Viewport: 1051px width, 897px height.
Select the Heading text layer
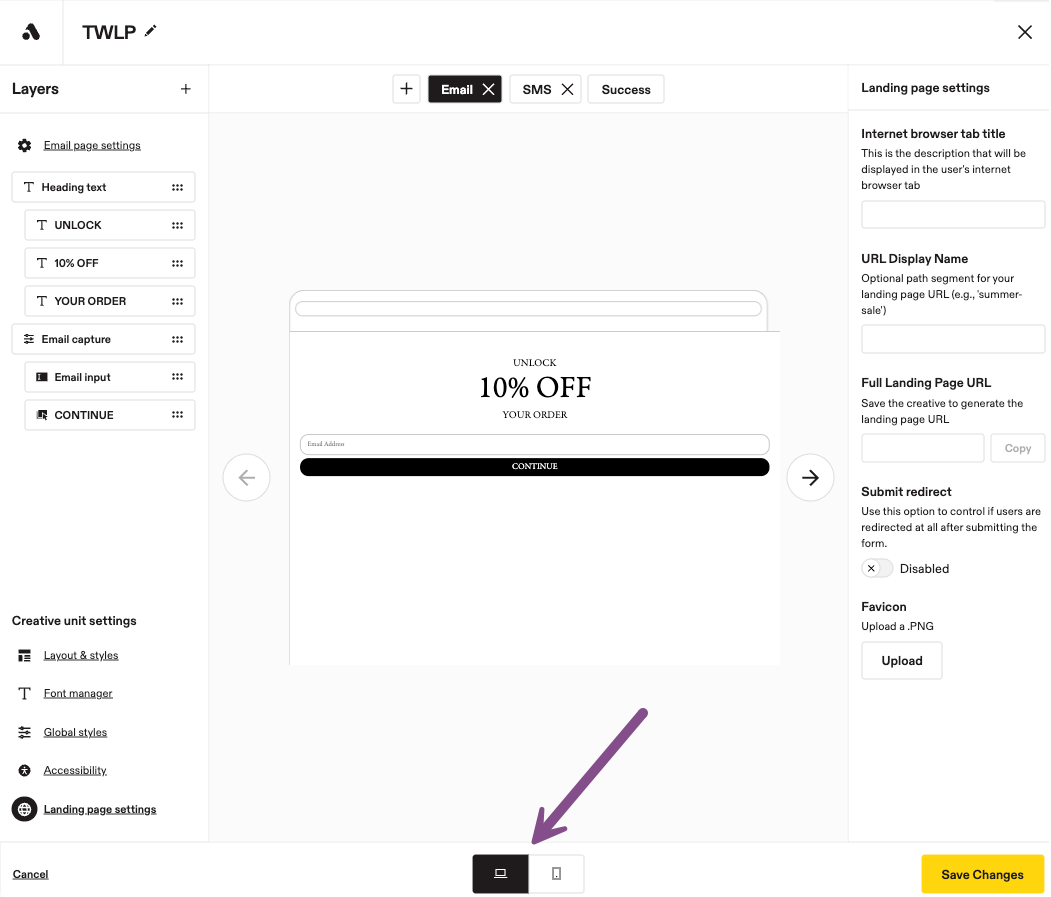point(103,187)
